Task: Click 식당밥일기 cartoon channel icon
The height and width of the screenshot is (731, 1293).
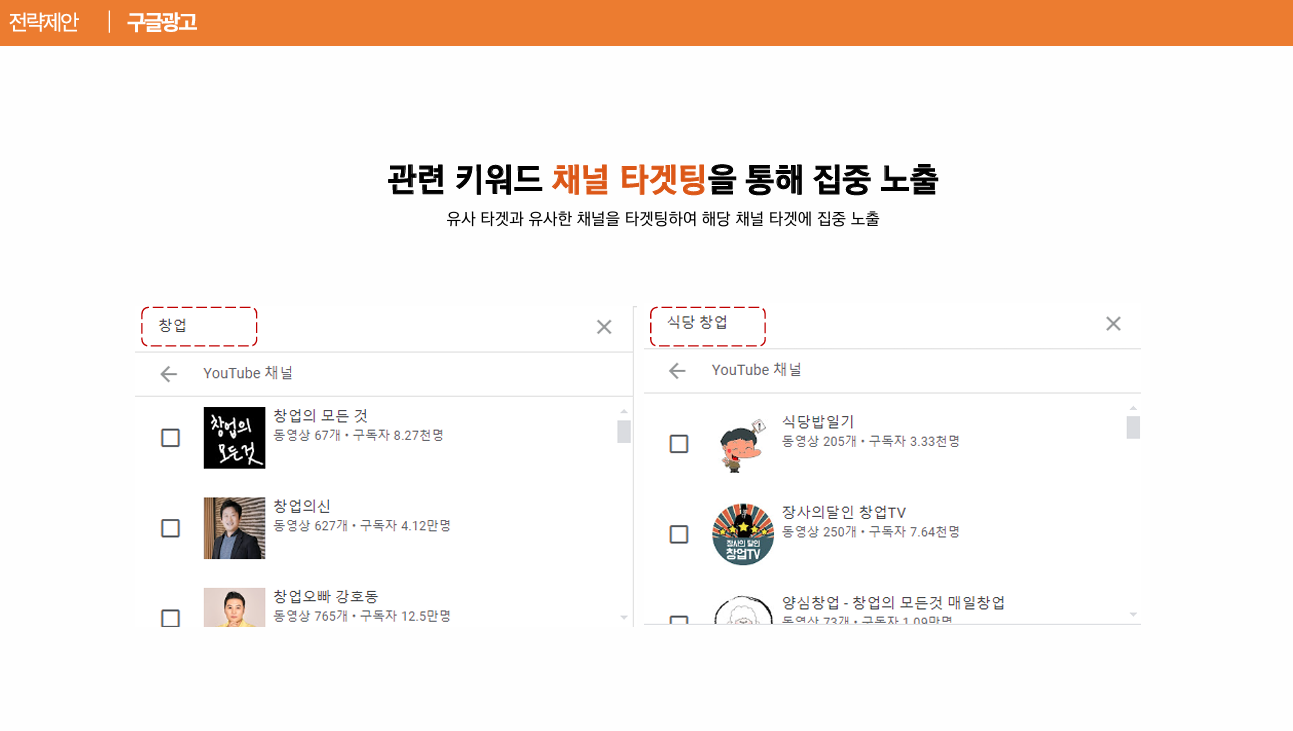Action: tap(743, 444)
